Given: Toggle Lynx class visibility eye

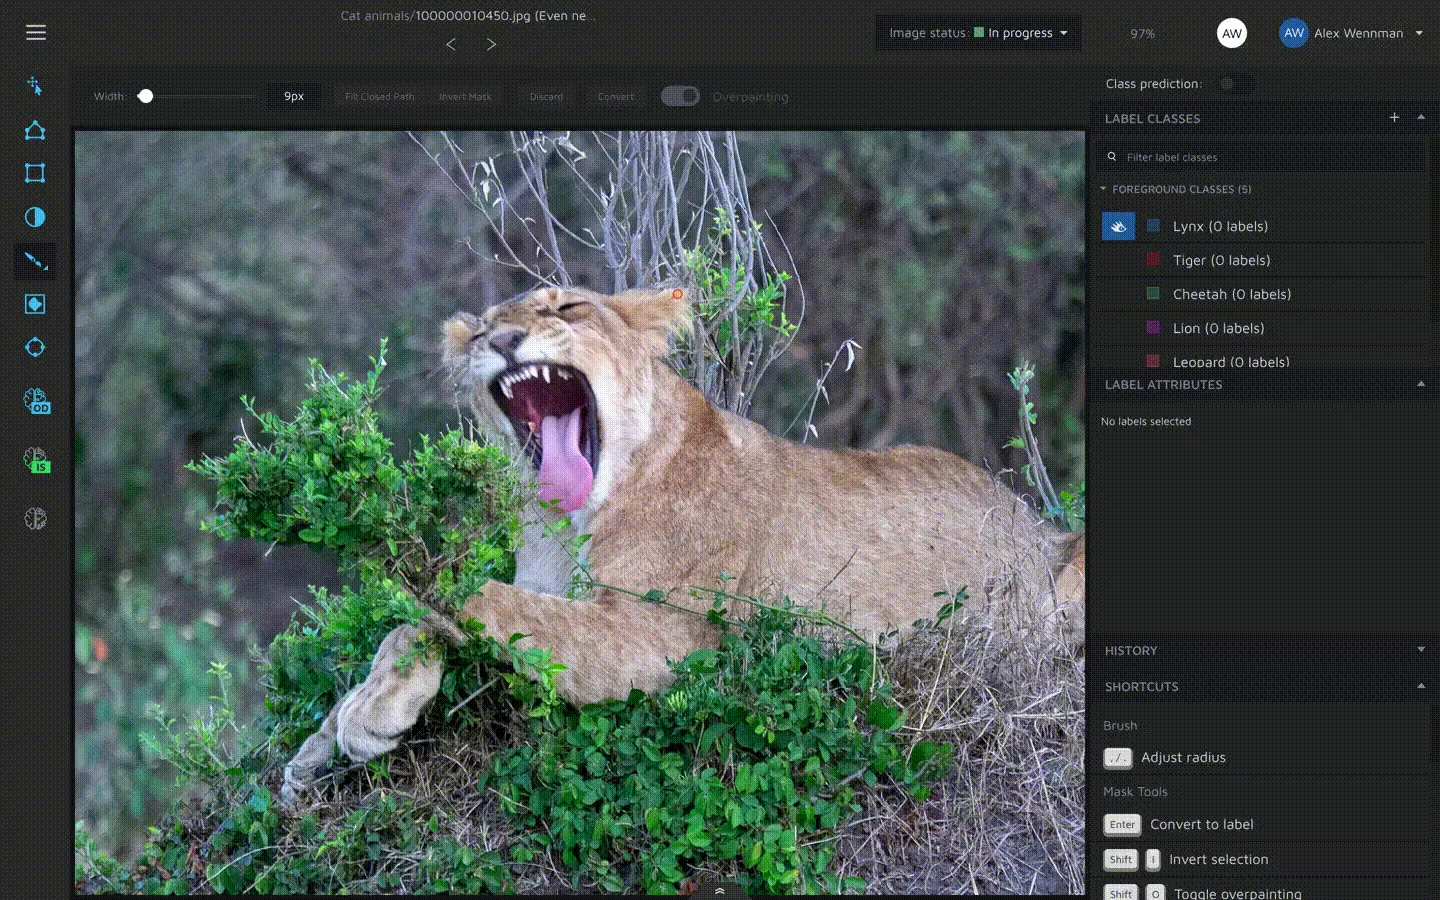Looking at the screenshot, I should click(x=1118, y=226).
